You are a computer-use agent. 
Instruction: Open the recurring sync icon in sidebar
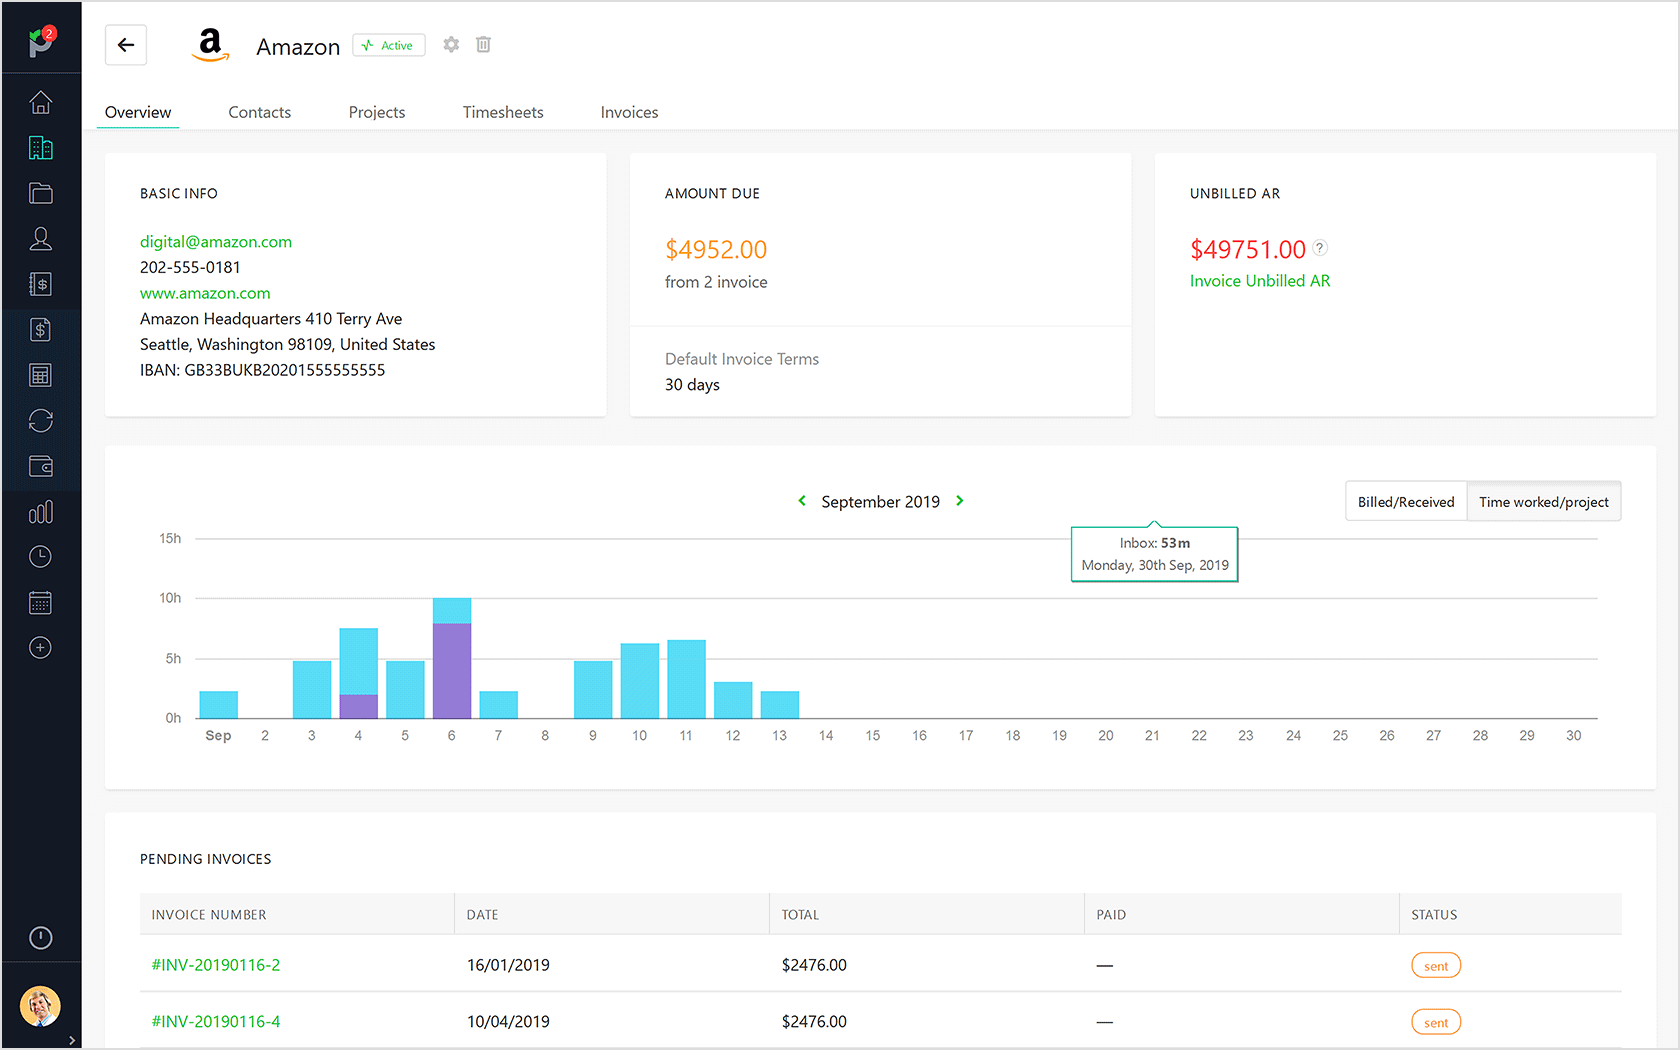[x=40, y=420]
